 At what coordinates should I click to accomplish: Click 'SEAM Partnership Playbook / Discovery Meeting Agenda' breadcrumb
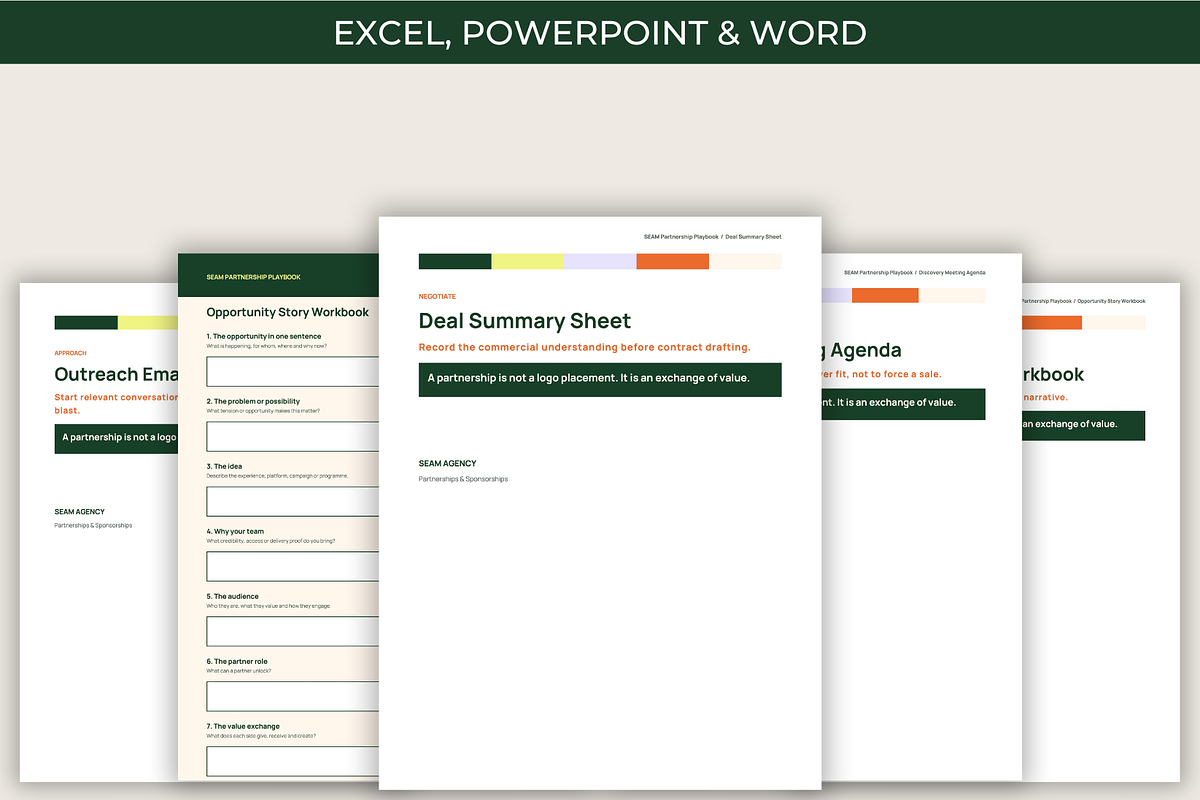[x=915, y=272]
